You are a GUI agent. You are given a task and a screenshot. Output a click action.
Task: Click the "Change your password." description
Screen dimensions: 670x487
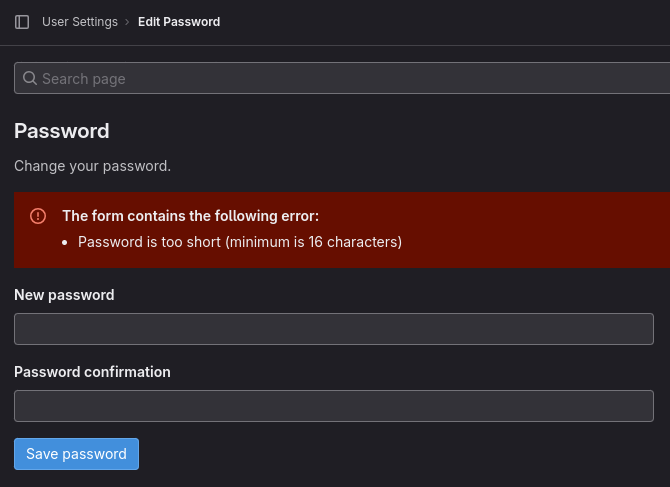92,165
